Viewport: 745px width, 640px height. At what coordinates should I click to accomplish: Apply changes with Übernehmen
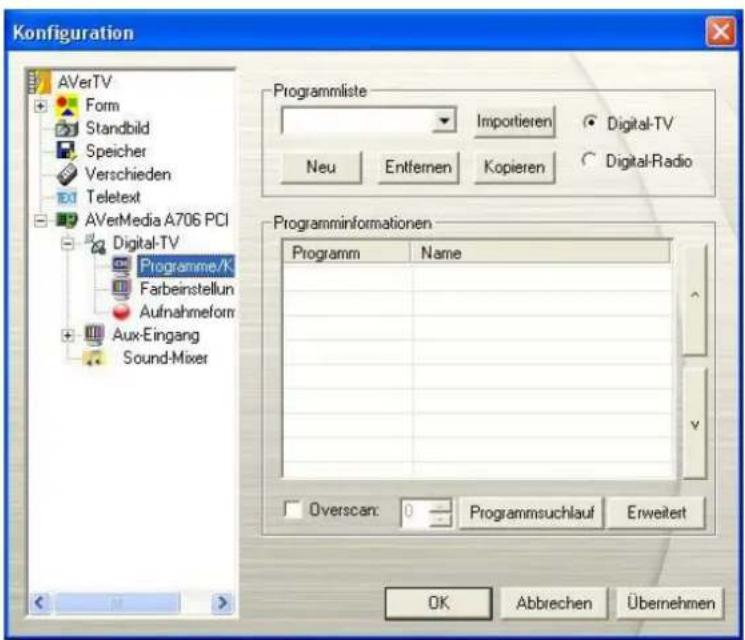pos(670,603)
